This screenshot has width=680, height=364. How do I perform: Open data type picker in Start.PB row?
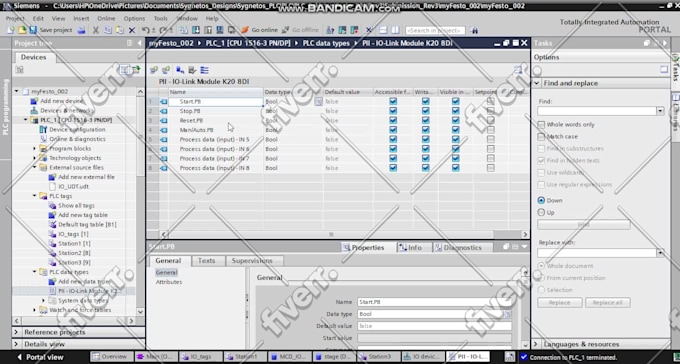[x=318, y=102]
